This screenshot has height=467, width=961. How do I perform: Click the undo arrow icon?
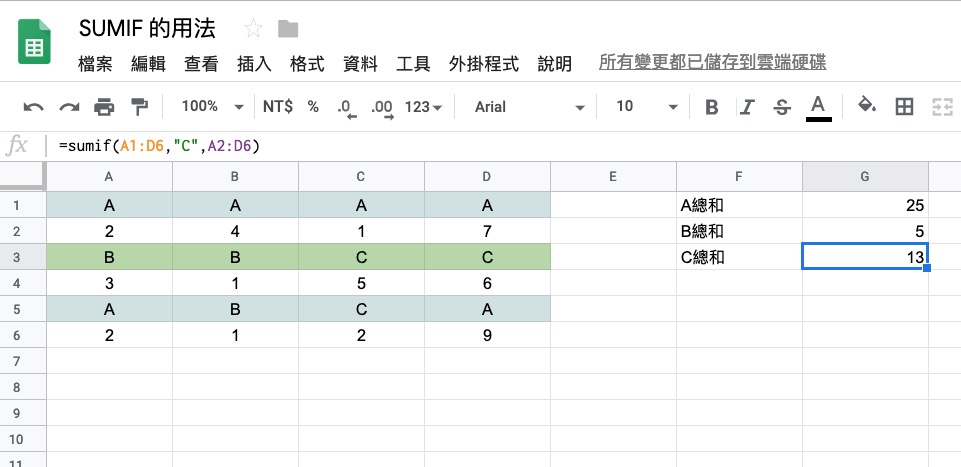(x=33, y=107)
